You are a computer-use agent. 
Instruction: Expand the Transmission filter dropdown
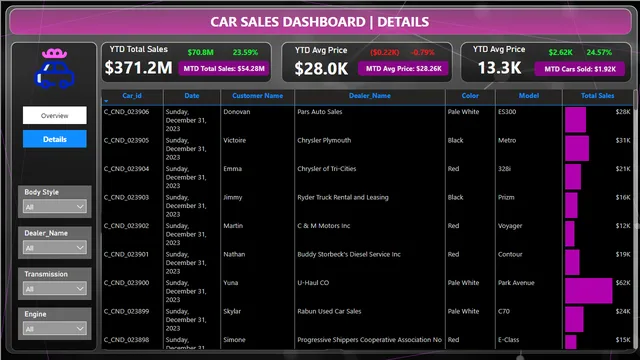point(55,289)
